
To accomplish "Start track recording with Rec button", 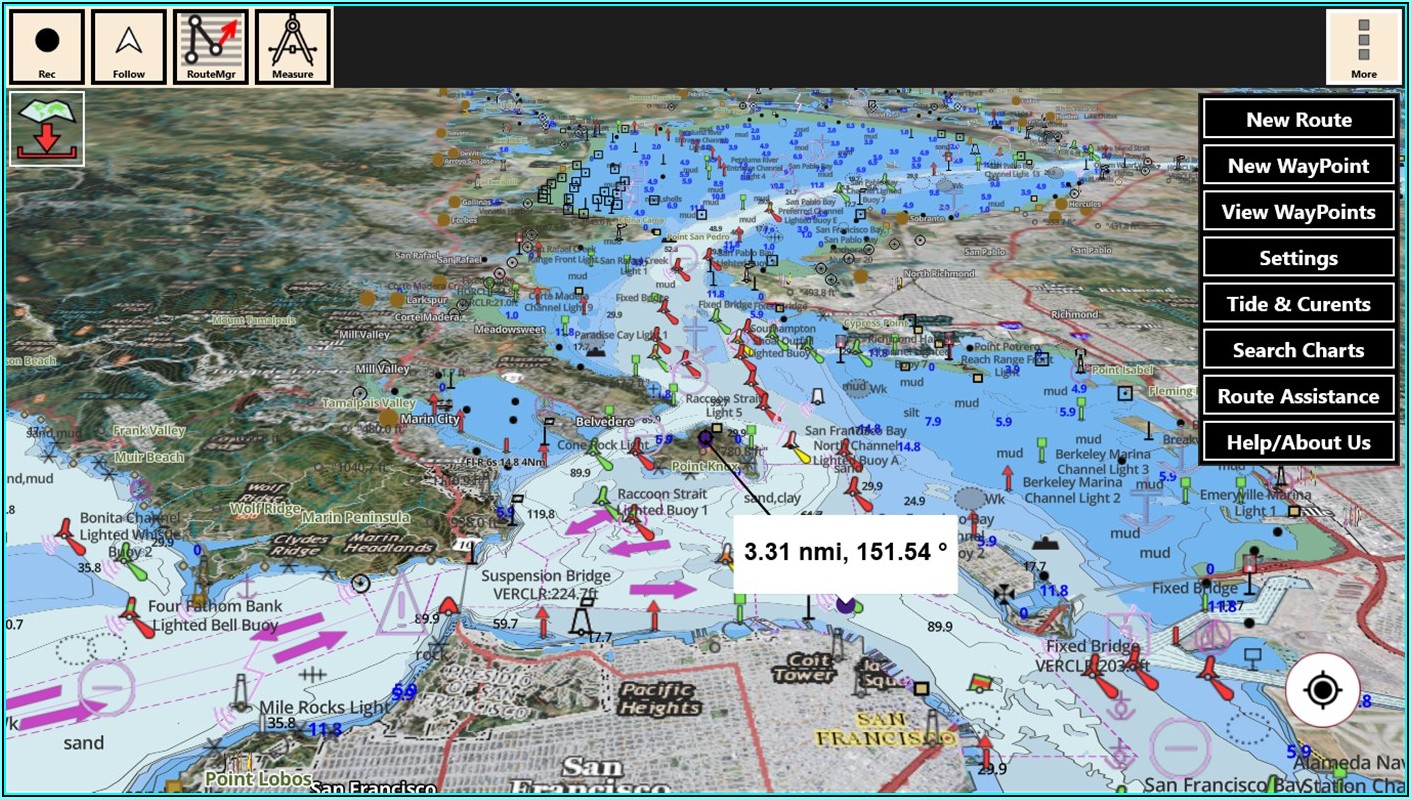I will (47, 47).
